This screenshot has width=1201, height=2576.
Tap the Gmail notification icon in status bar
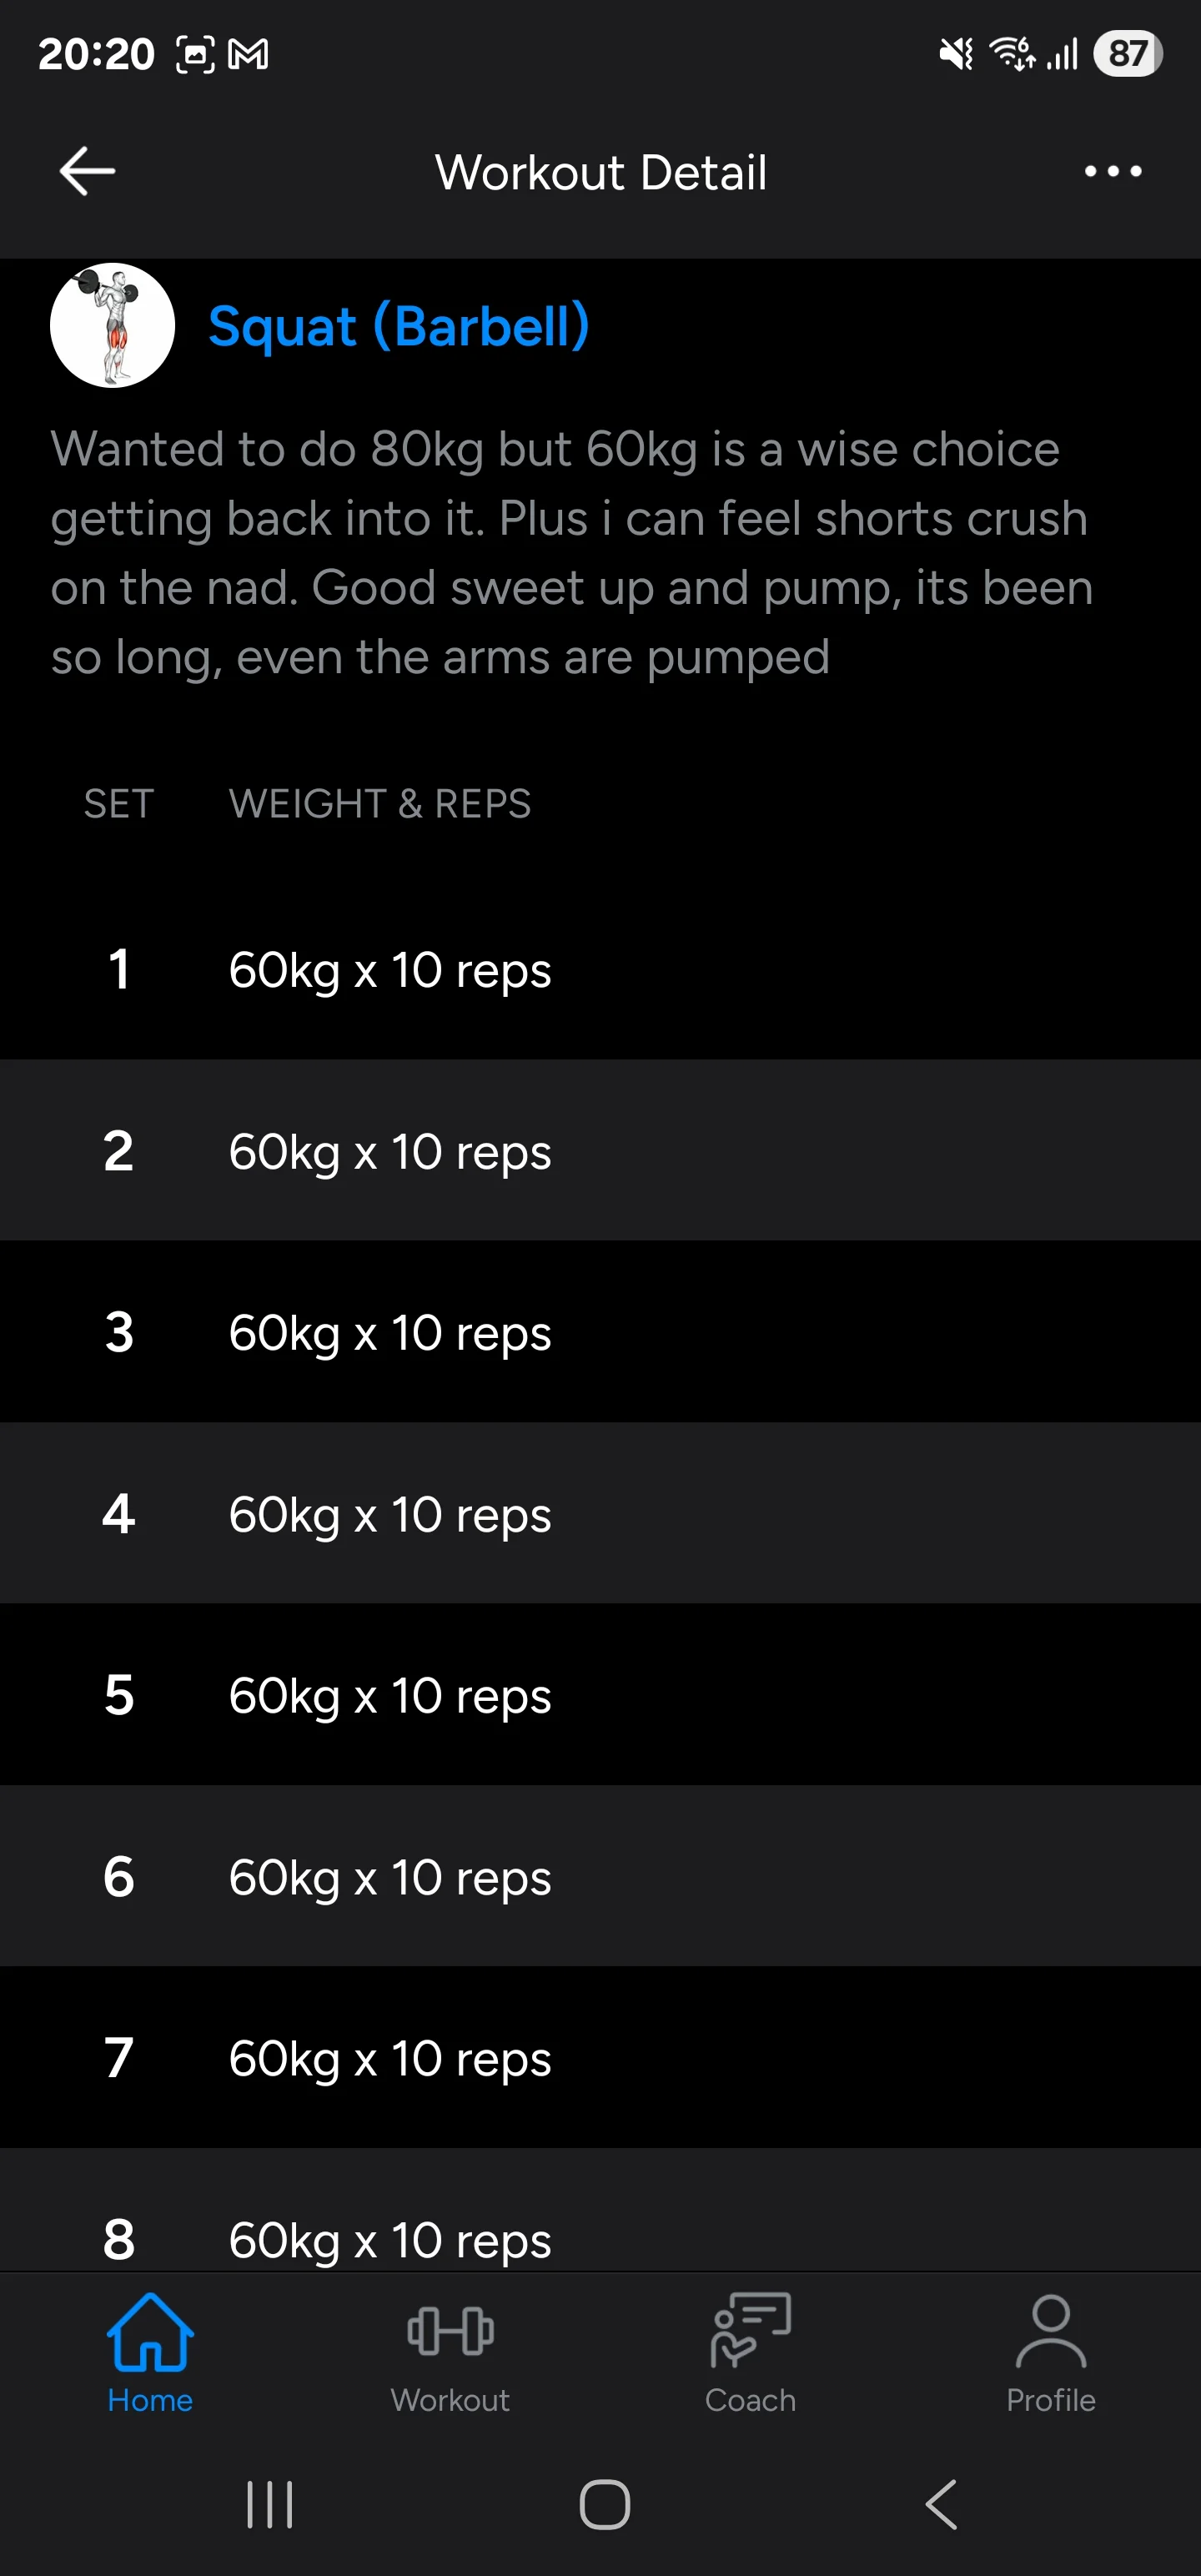pos(248,54)
